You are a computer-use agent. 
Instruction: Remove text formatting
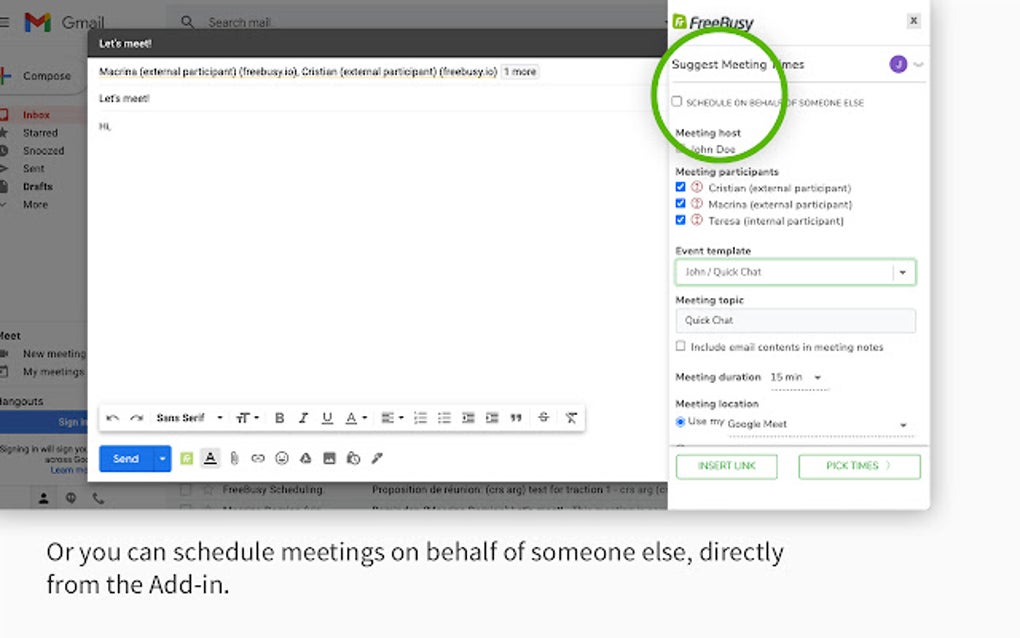point(570,418)
